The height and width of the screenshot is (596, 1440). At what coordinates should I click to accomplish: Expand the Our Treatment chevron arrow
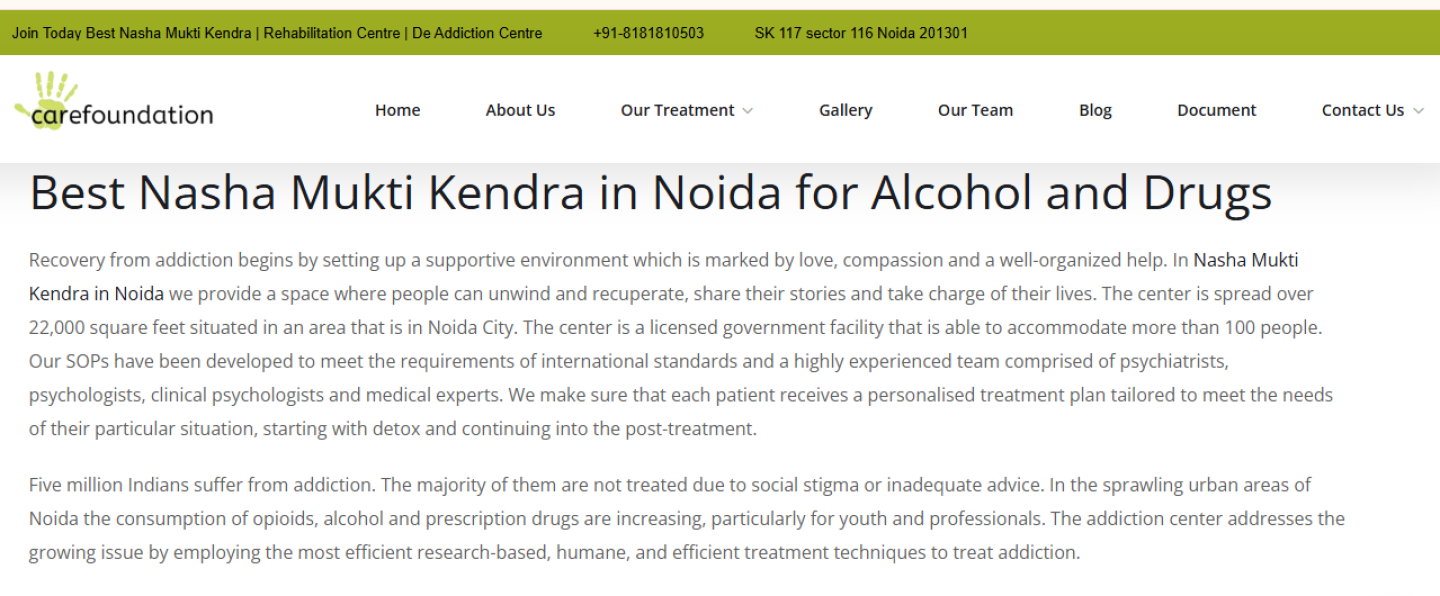[x=748, y=111]
